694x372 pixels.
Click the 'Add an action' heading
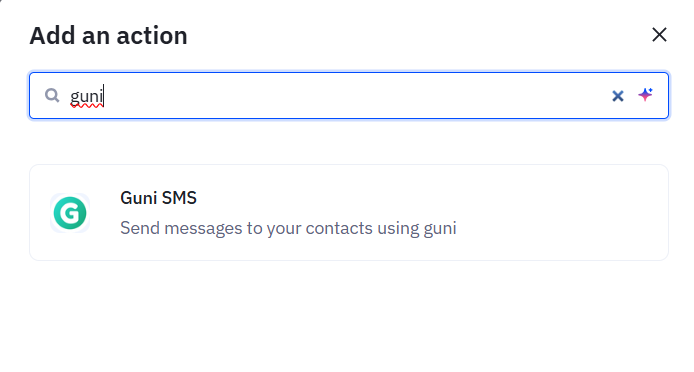pyautogui.click(x=108, y=35)
